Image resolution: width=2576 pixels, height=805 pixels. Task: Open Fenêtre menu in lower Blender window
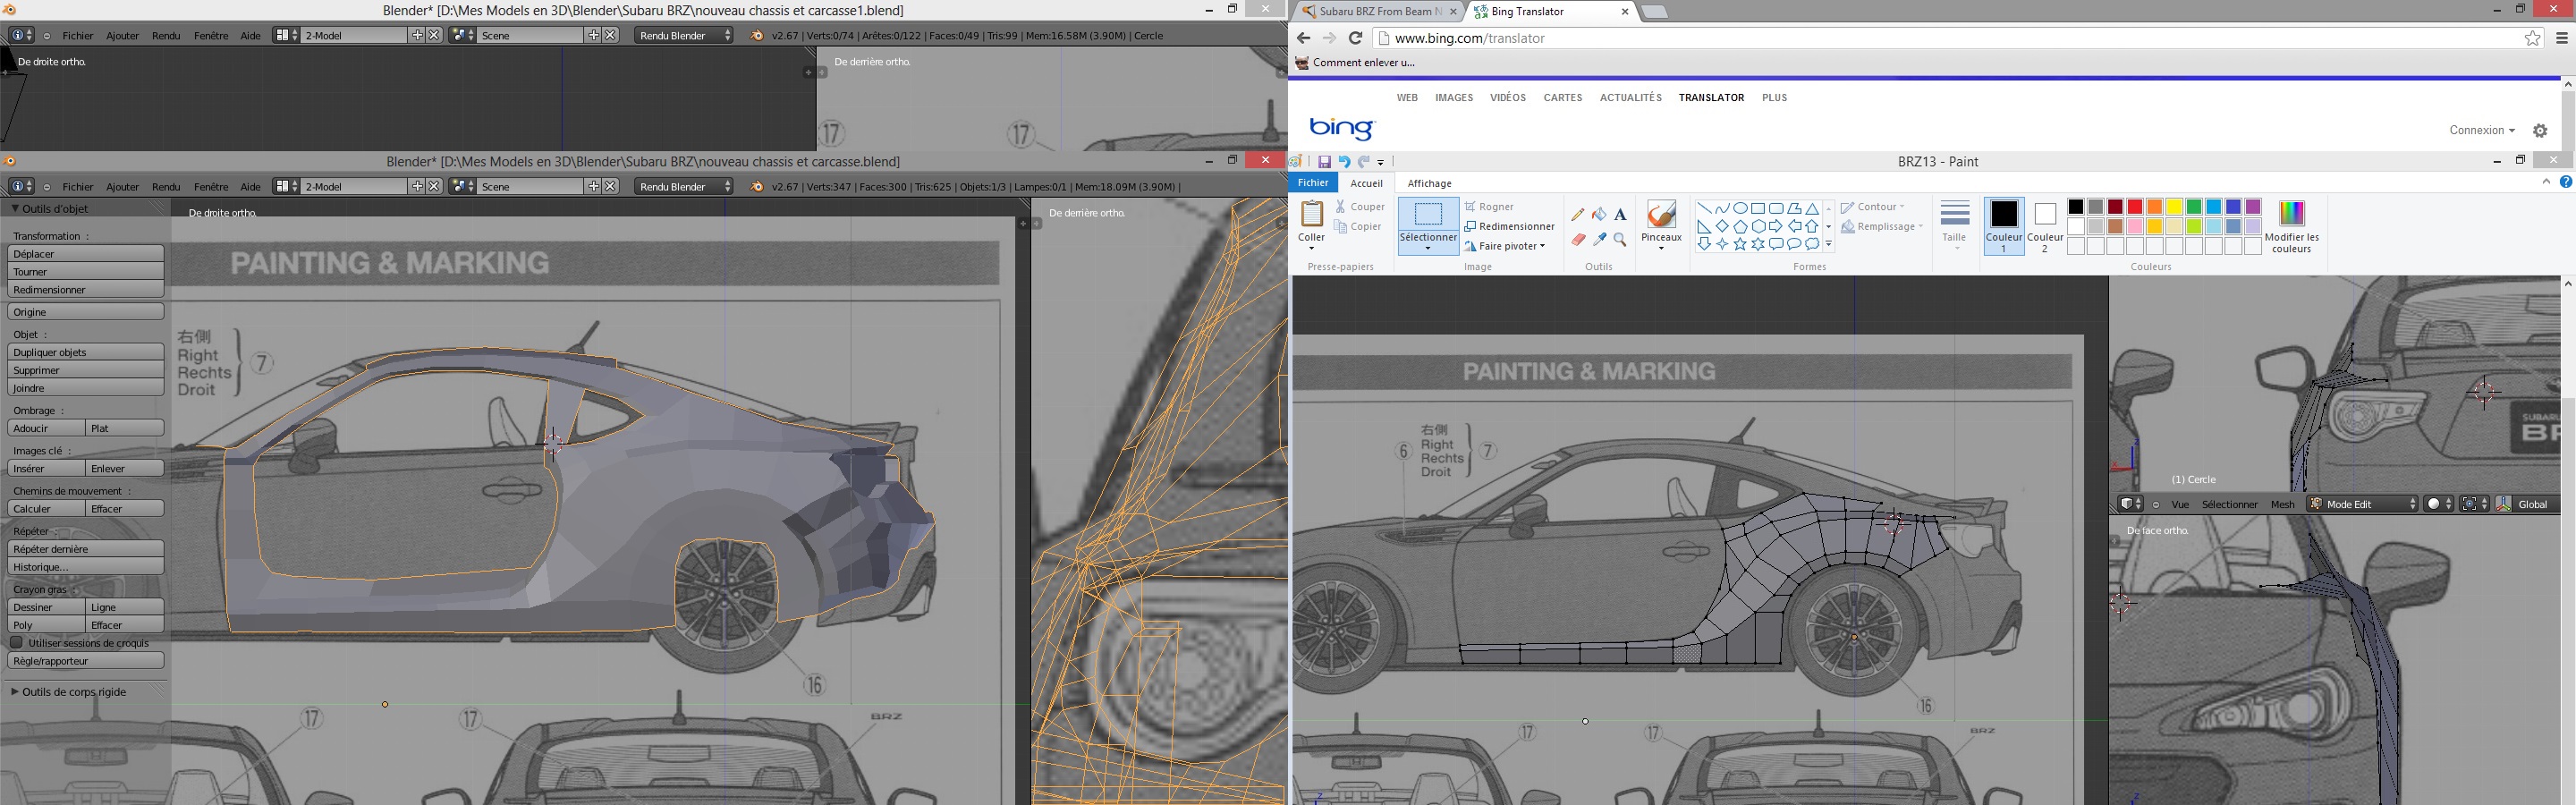click(211, 187)
